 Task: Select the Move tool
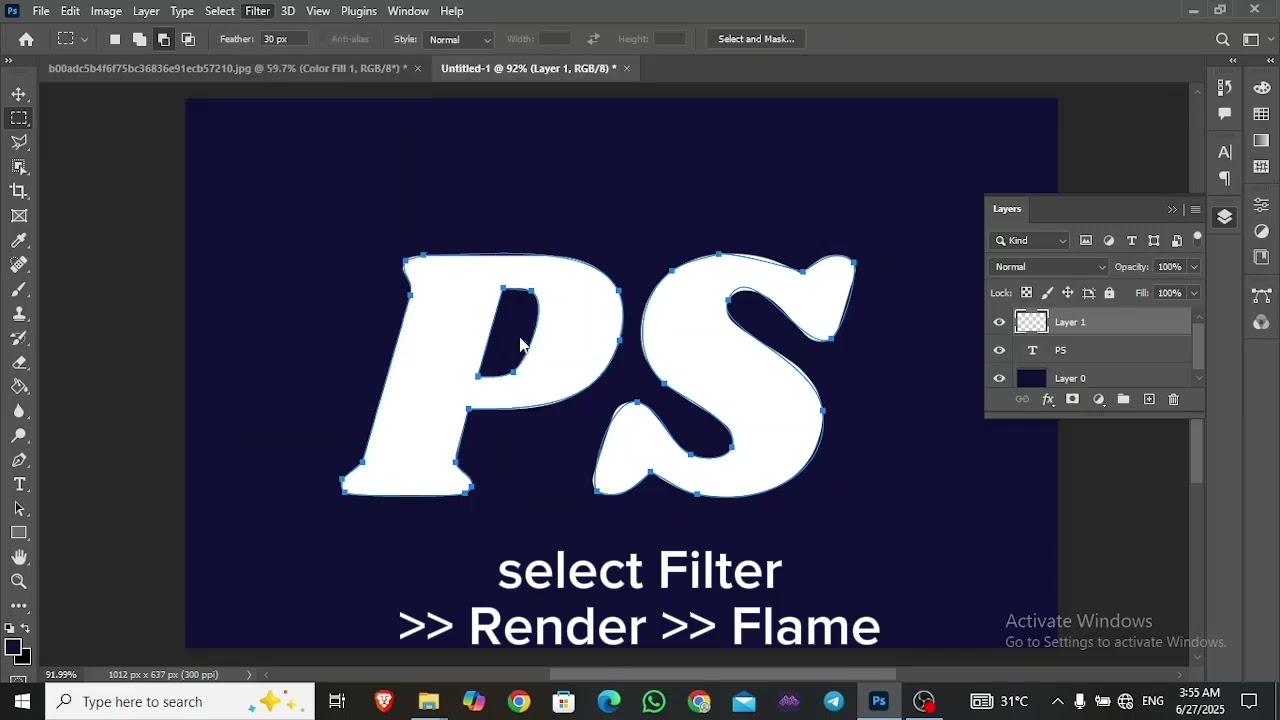click(x=19, y=94)
